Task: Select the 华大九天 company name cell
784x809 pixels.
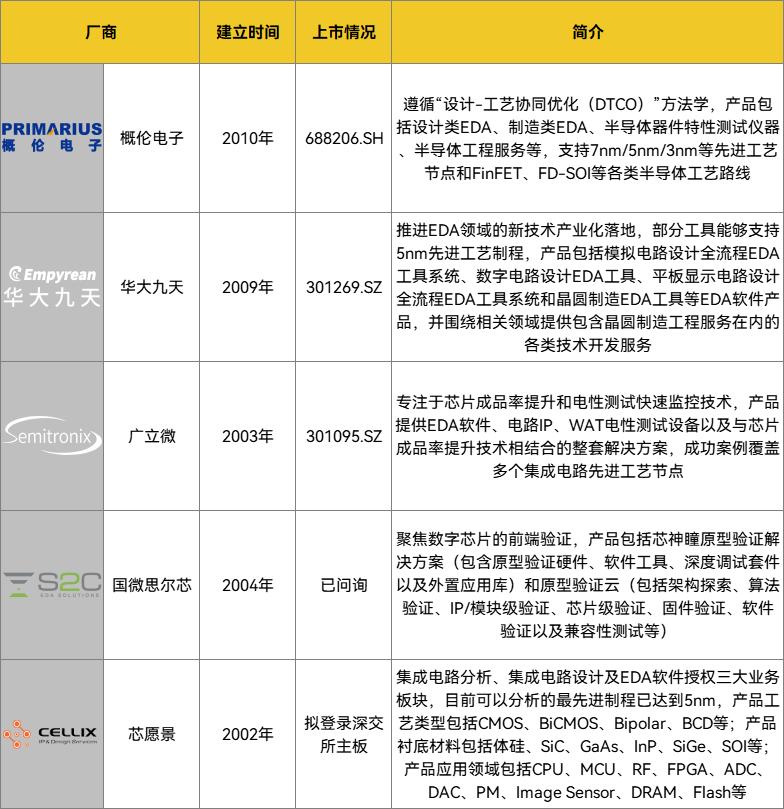Action: tap(152, 287)
